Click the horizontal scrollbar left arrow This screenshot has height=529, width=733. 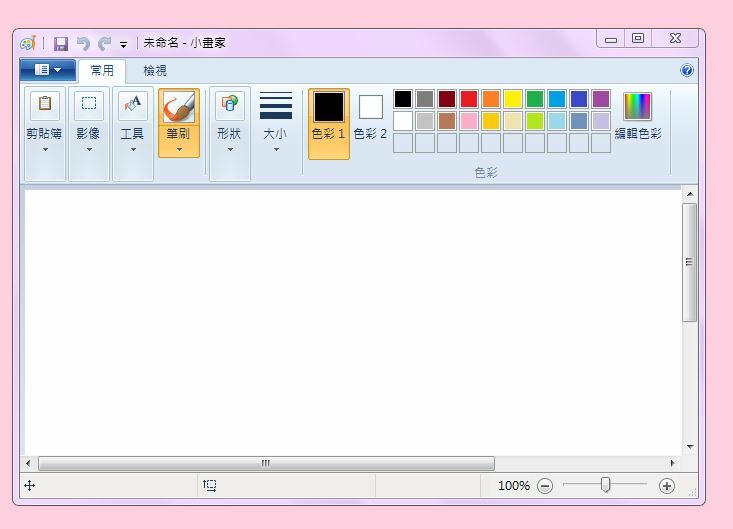point(28,464)
